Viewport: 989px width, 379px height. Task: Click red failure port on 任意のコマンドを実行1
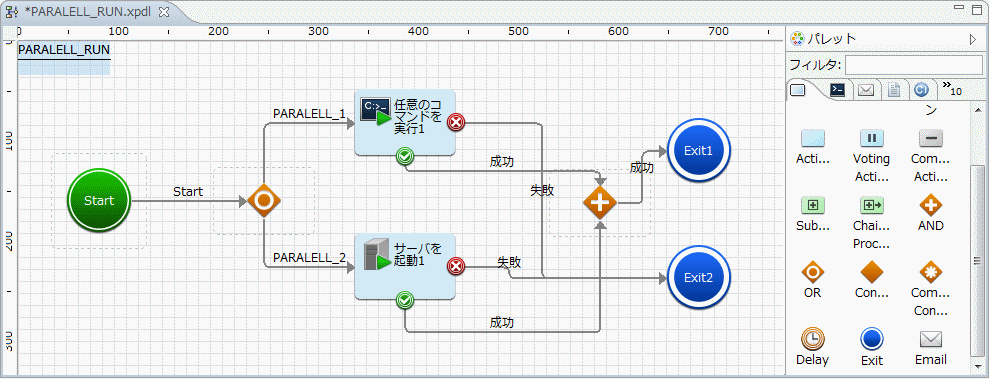(455, 122)
